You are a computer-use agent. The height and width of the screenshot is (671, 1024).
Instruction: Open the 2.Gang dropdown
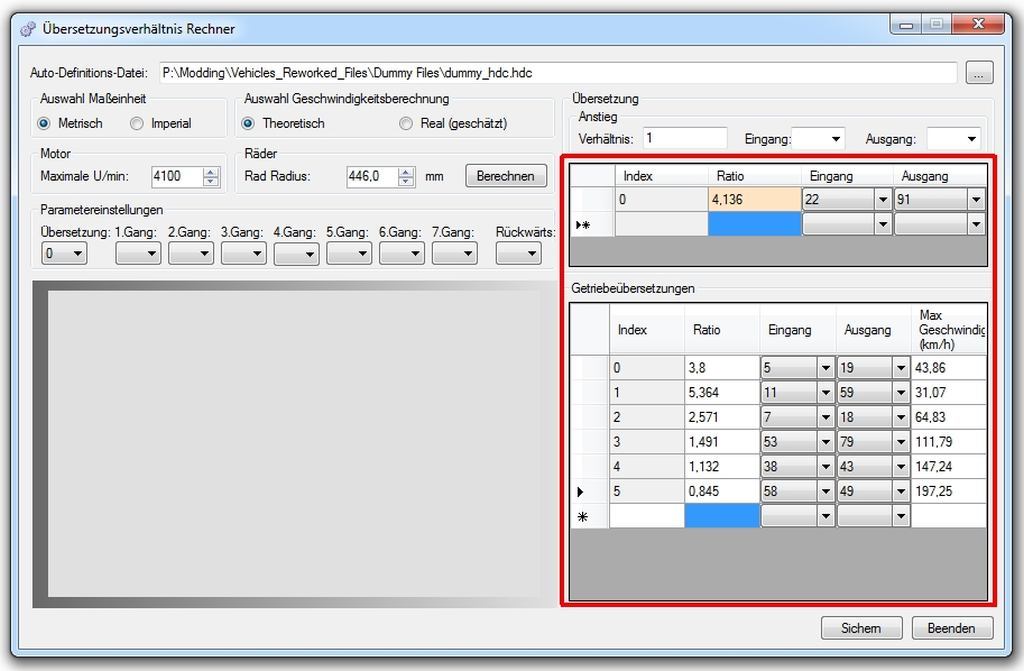coord(191,254)
